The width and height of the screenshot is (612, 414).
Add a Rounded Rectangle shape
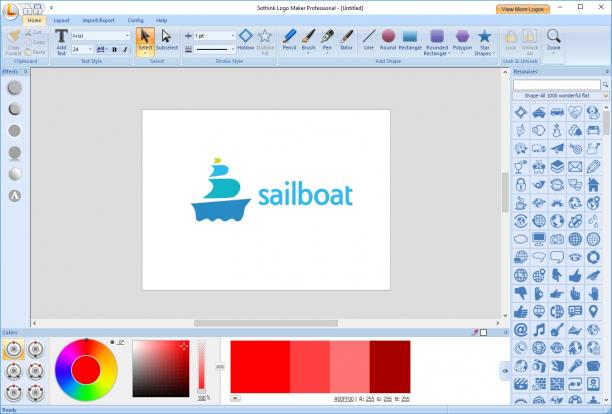tap(437, 42)
